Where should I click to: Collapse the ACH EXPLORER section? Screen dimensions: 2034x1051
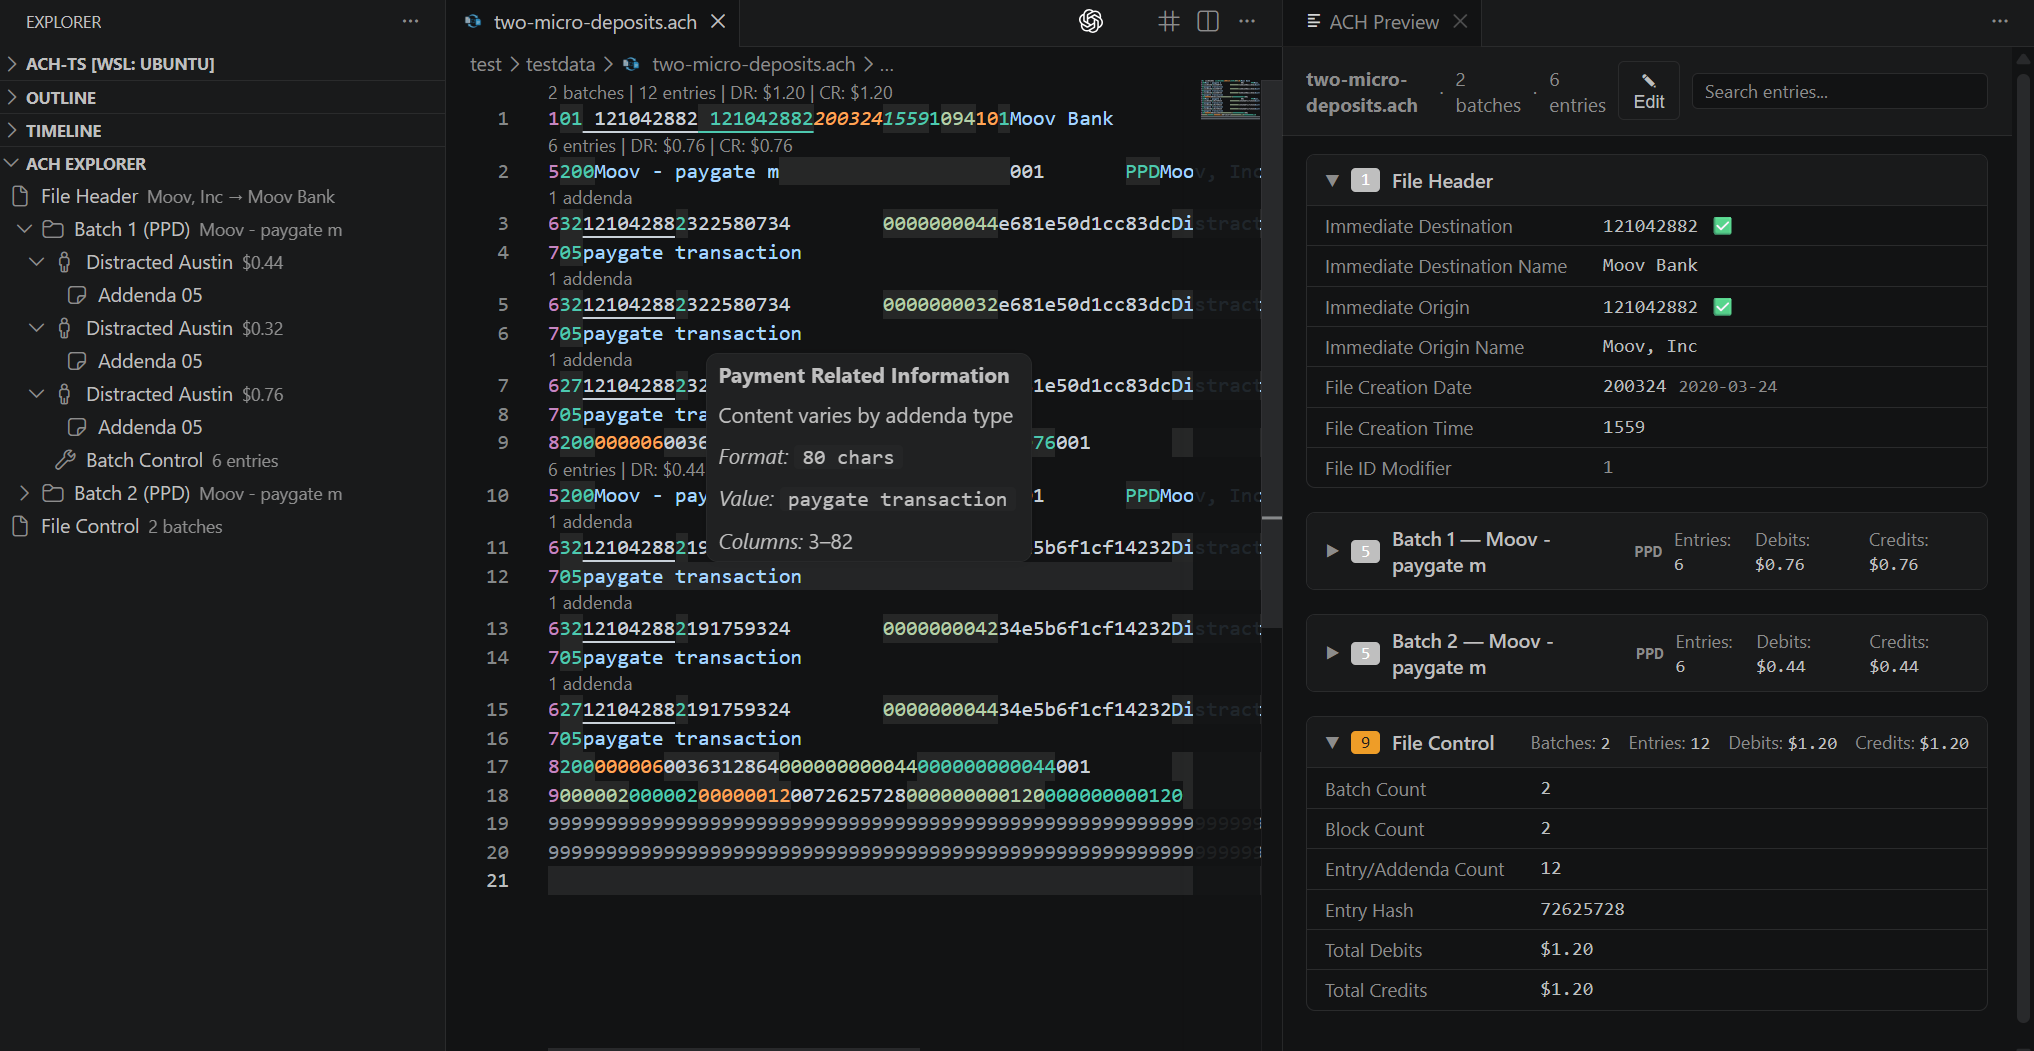coord(13,163)
